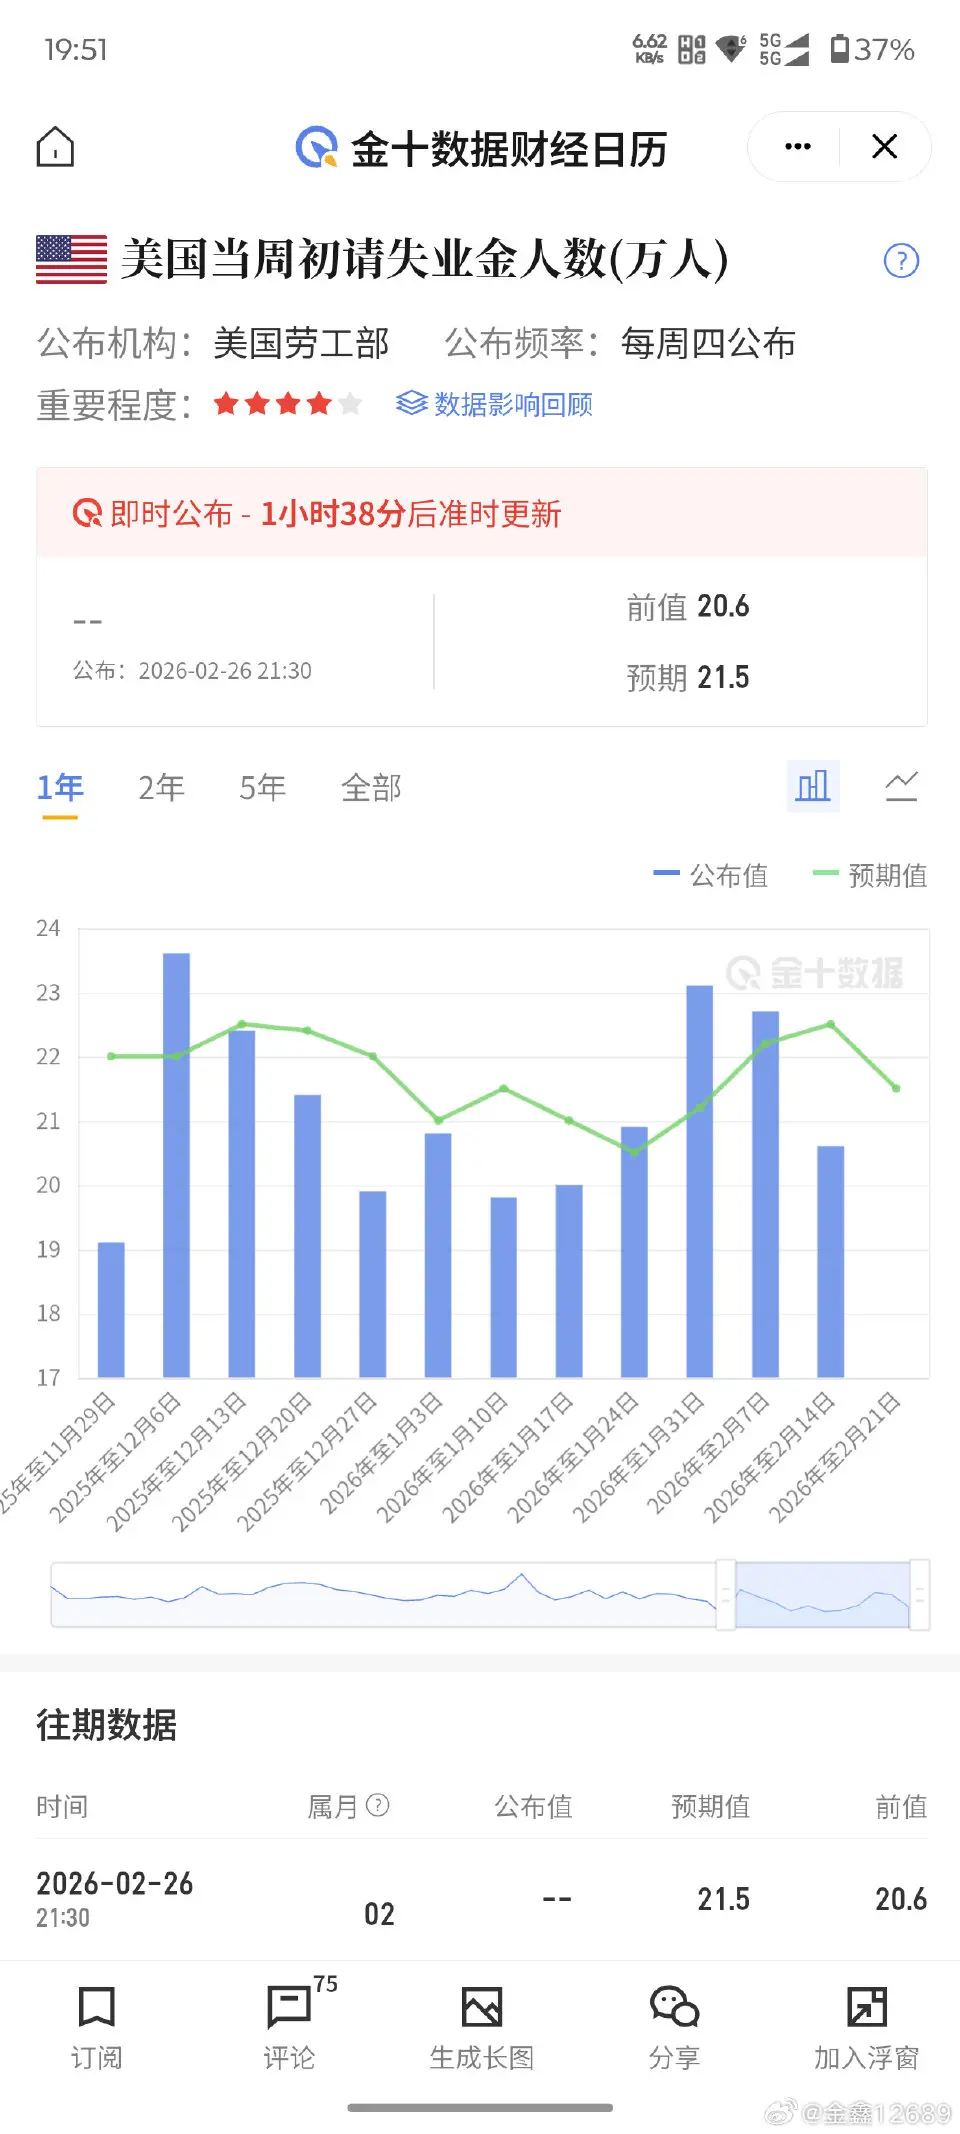960x2134 pixels.
Task: Select the 1年 time range tab
Action: pos(60,788)
